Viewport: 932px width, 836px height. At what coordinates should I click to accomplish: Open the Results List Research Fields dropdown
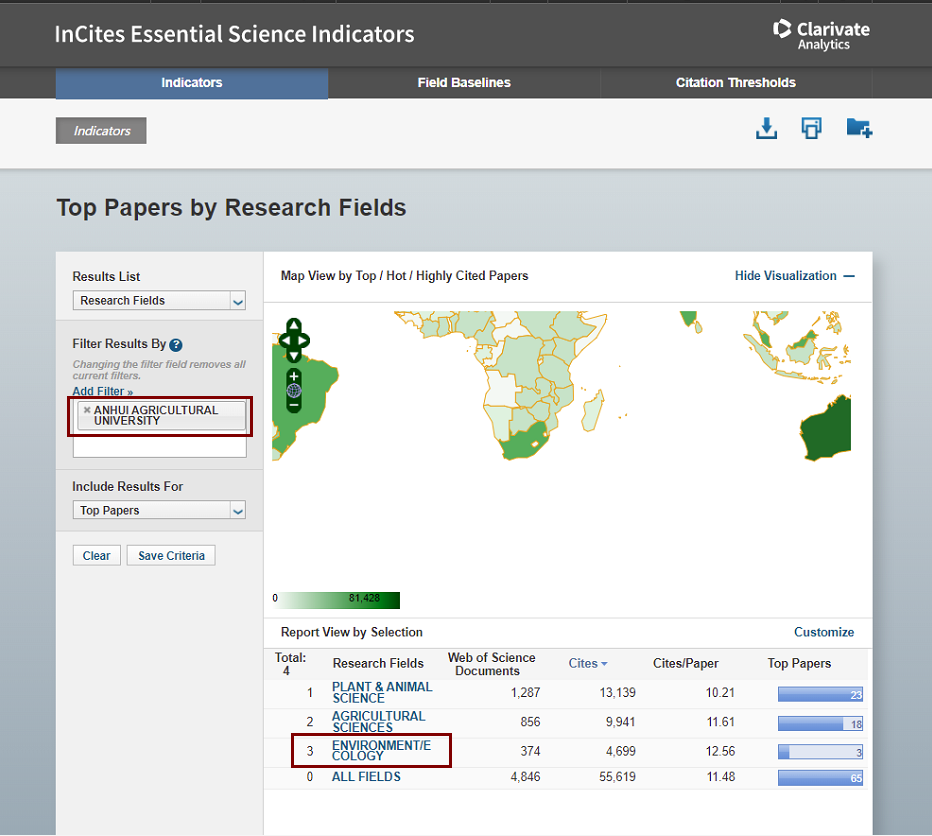click(x=159, y=301)
